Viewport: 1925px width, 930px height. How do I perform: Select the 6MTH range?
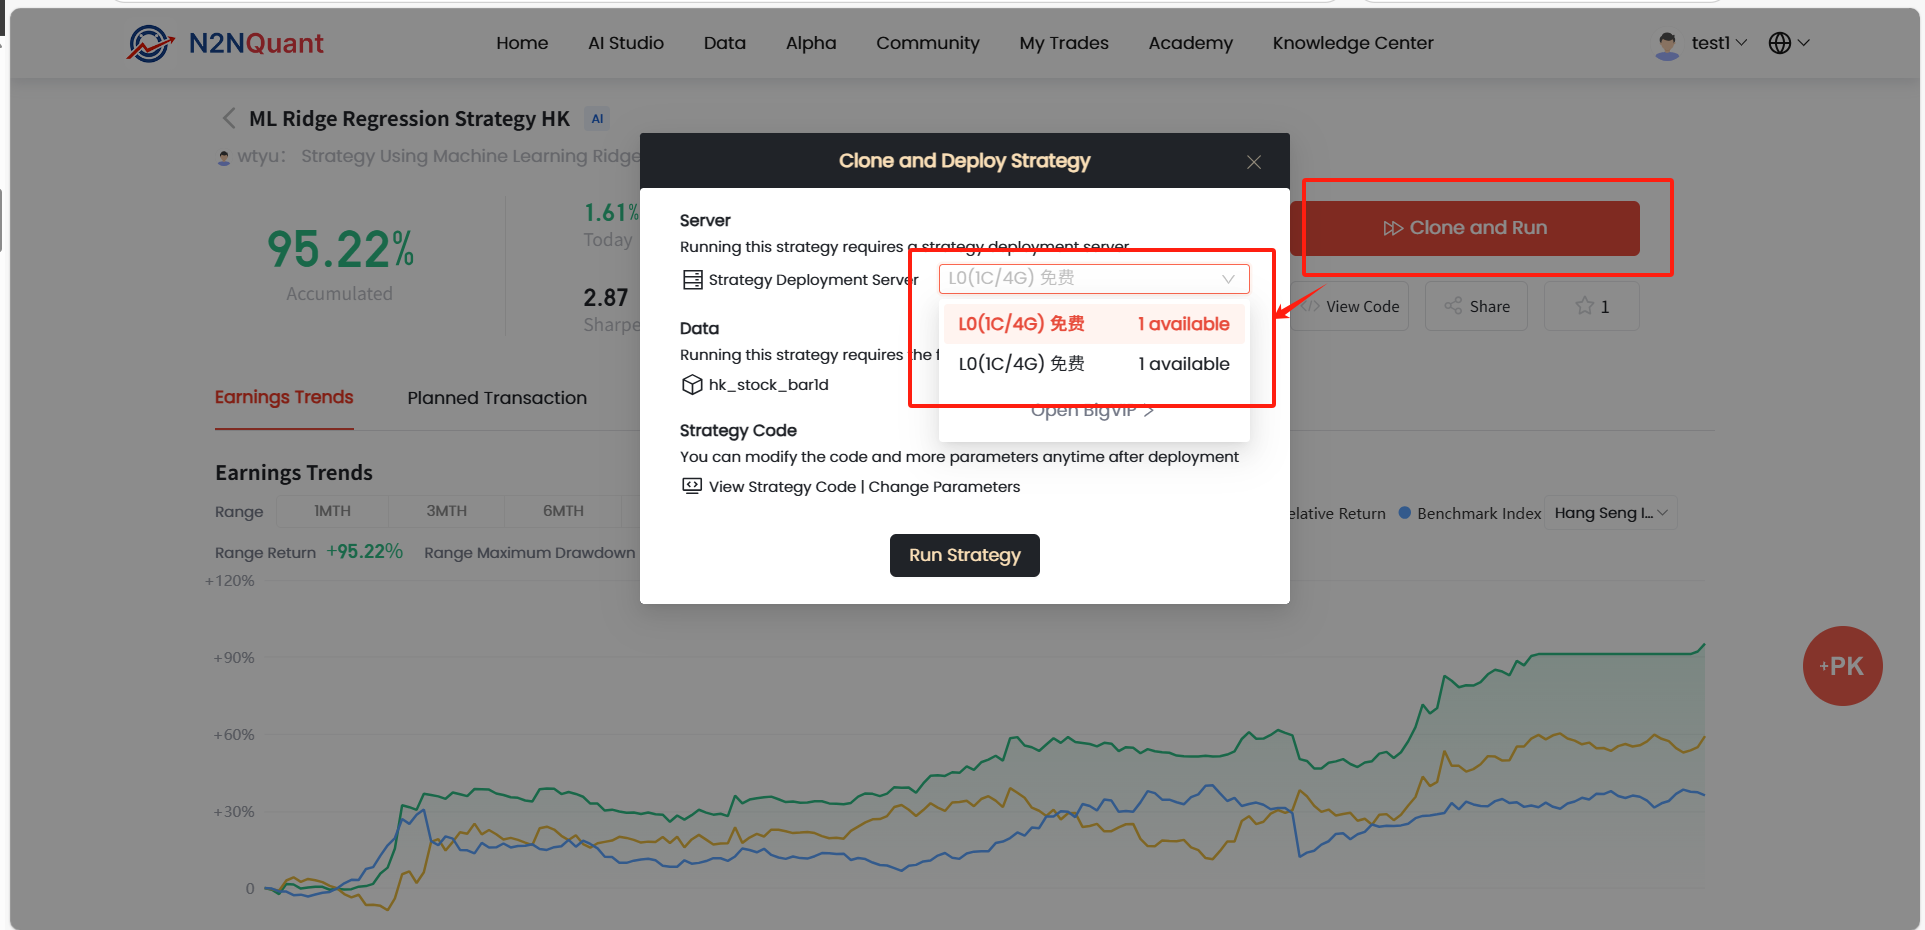(x=563, y=511)
